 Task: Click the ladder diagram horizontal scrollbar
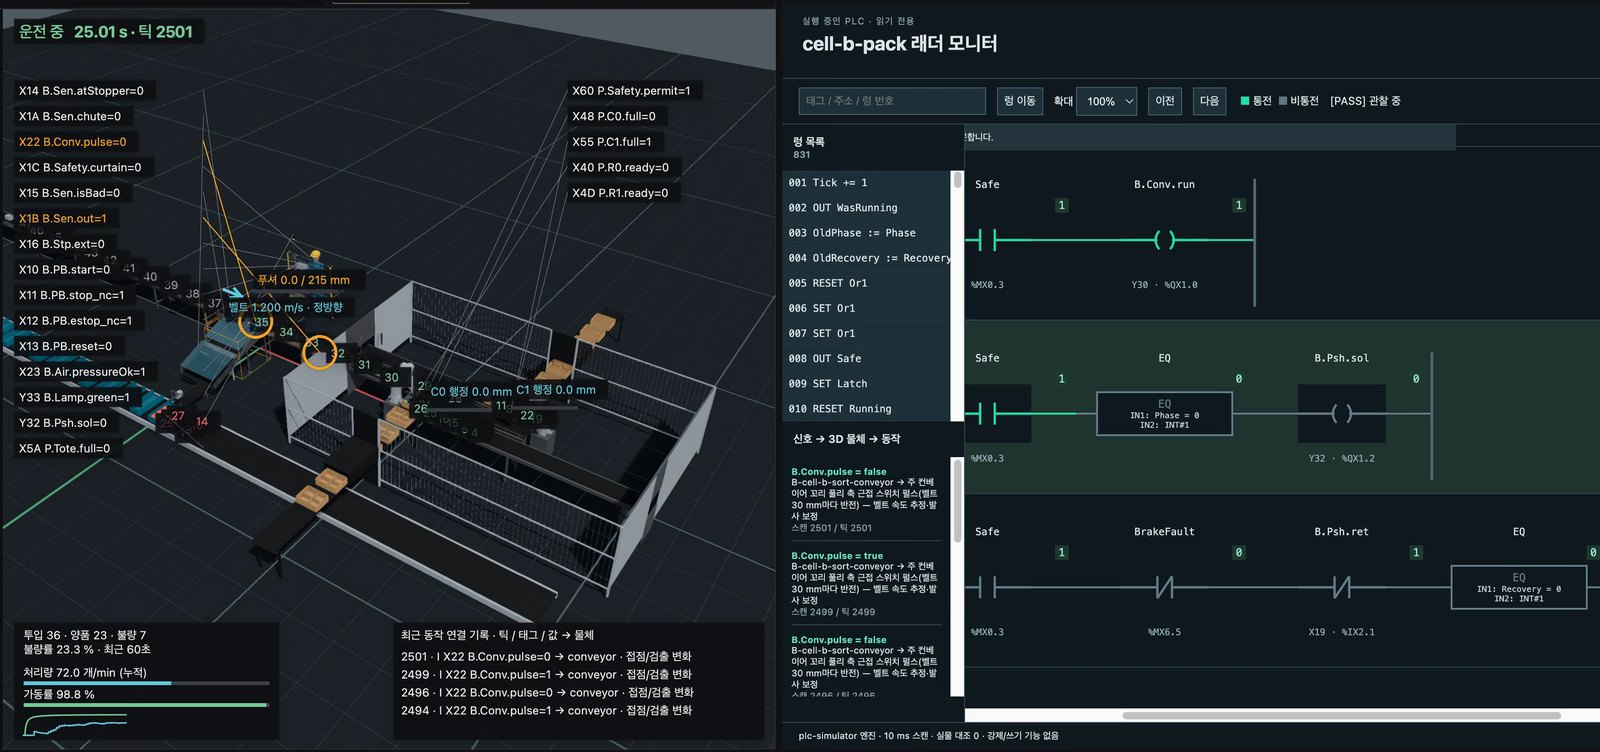[x=1340, y=715]
